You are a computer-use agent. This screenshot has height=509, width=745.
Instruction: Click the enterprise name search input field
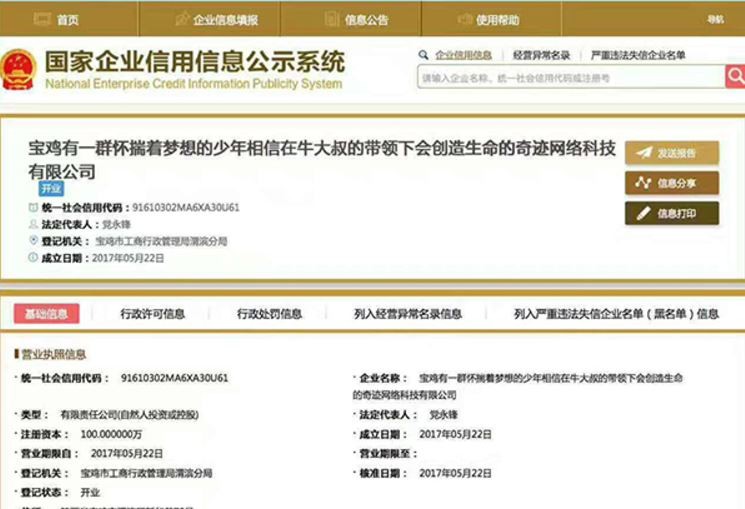click(x=568, y=77)
